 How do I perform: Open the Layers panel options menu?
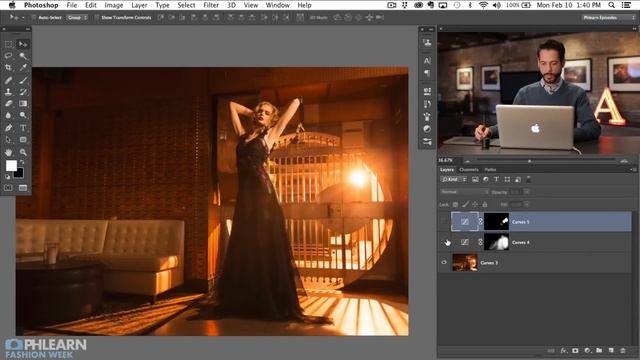[x=633, y=169]
